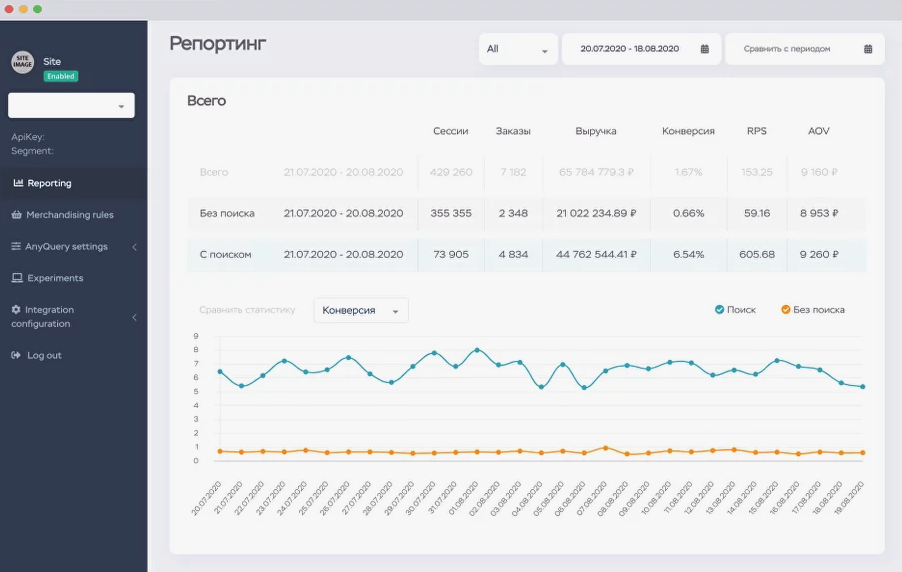Click the Репортинг page heading
The width and height of the screenshot is (902, 572).
217,44
